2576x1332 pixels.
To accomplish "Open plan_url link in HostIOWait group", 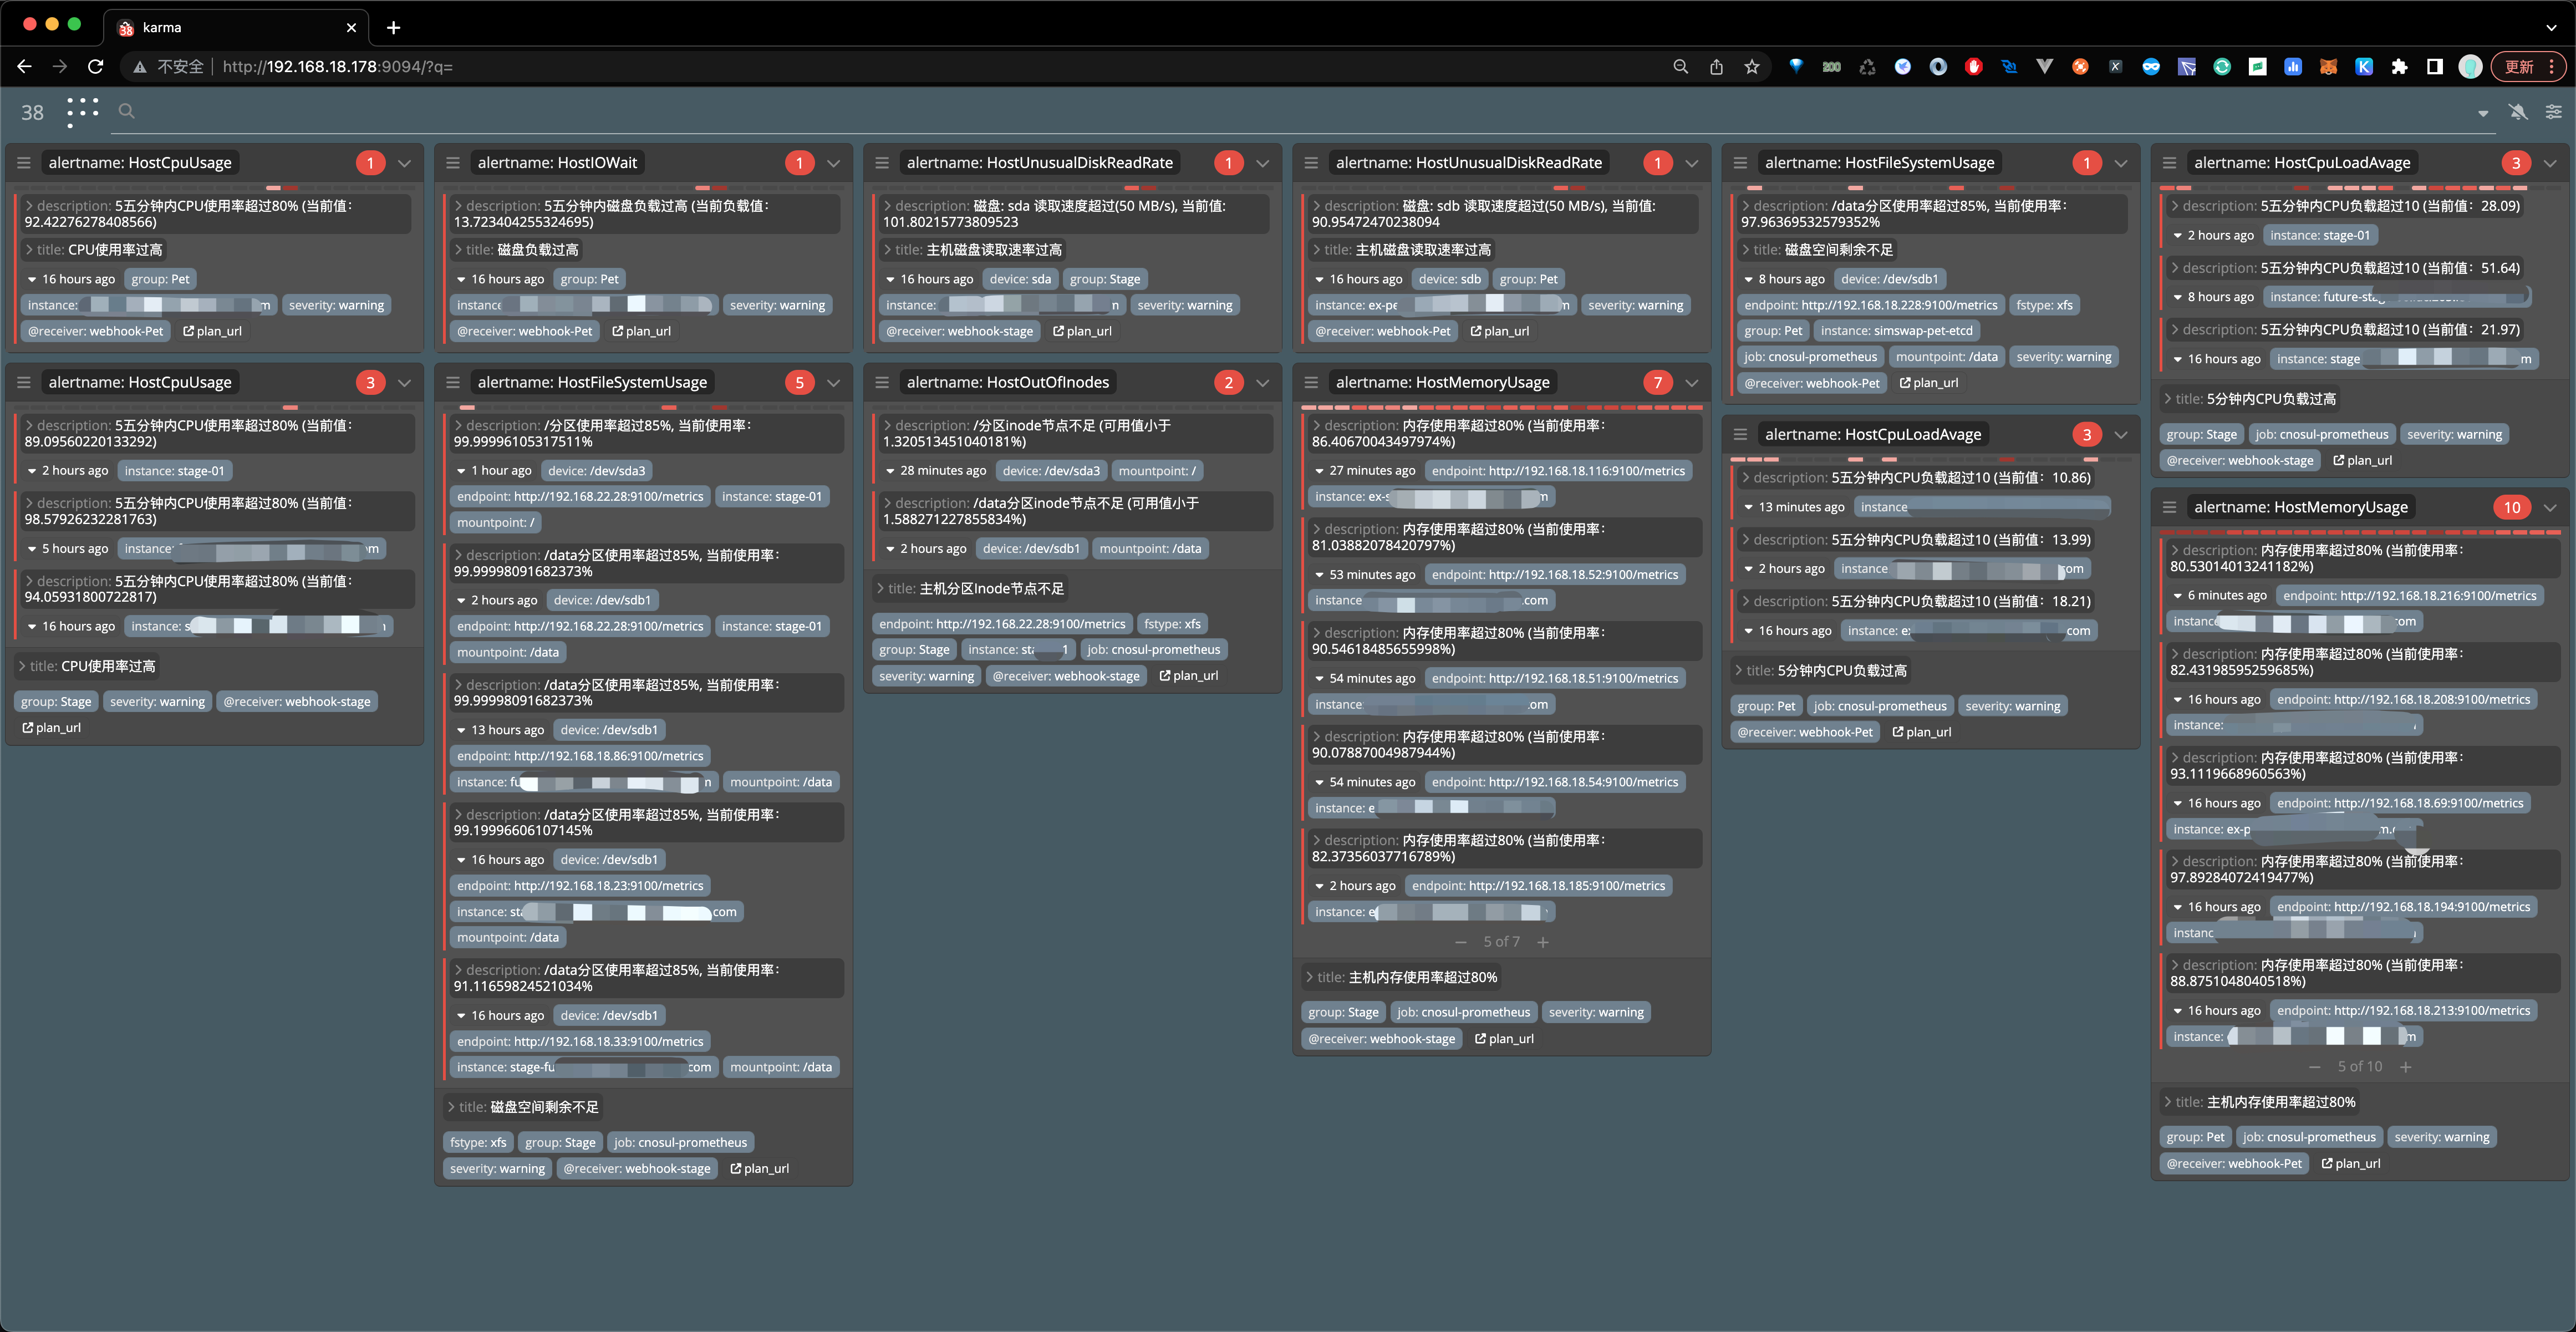I will (x=641, y=331).
